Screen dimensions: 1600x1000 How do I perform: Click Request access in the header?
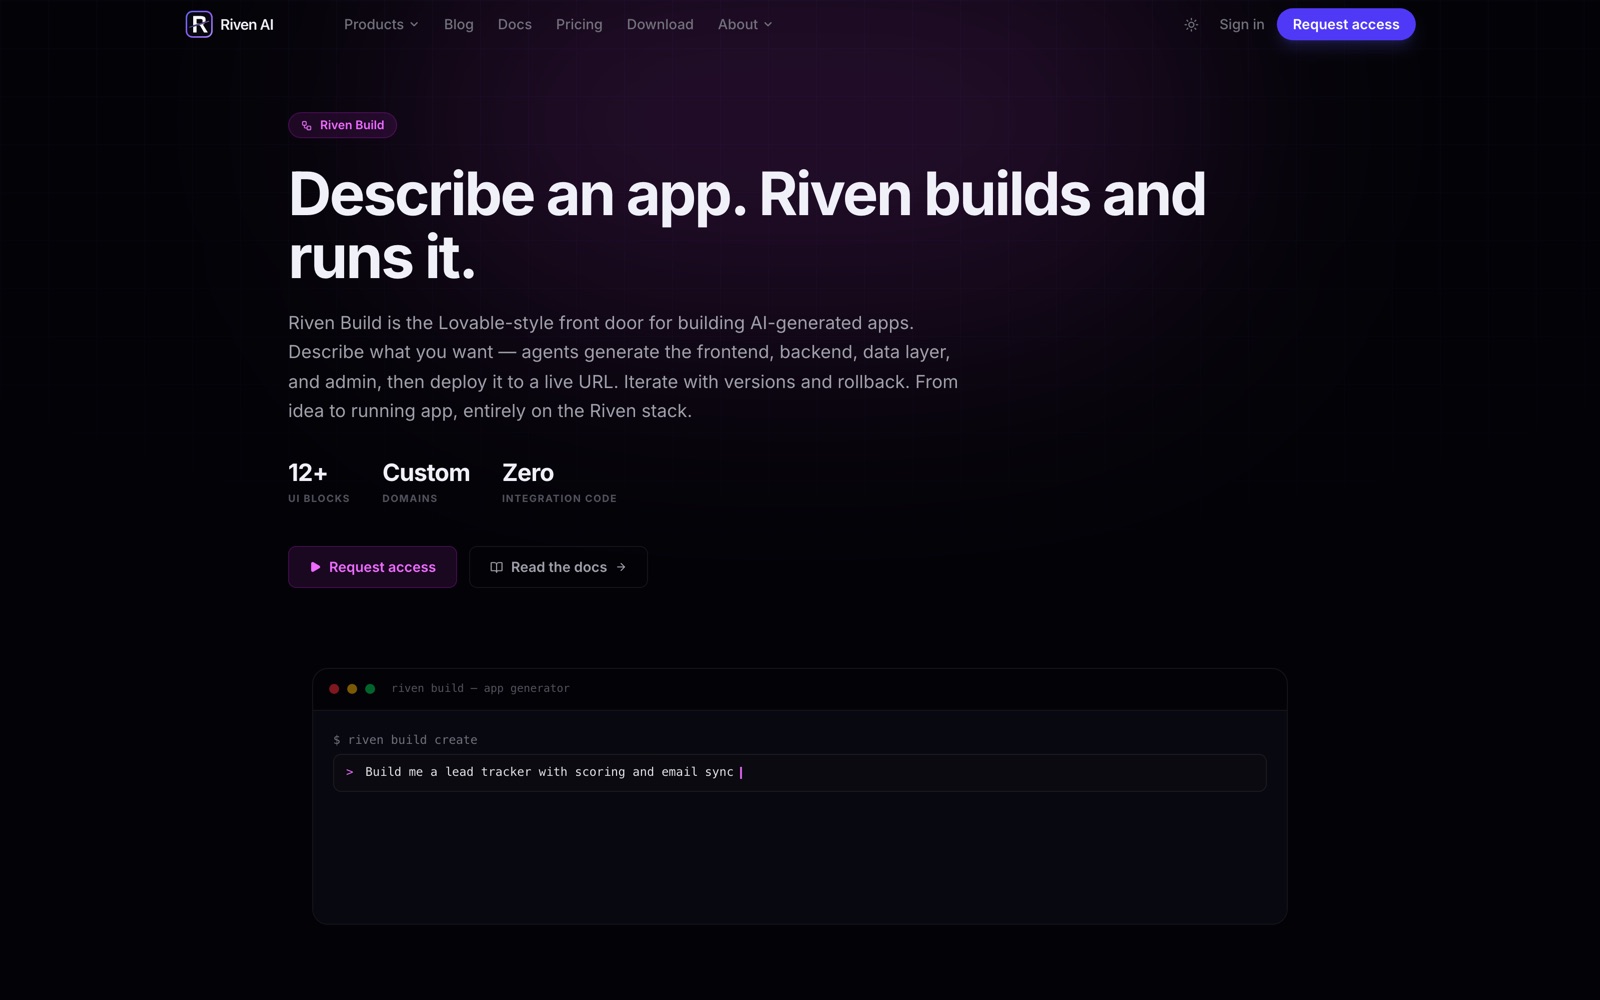click(1346, 24)
